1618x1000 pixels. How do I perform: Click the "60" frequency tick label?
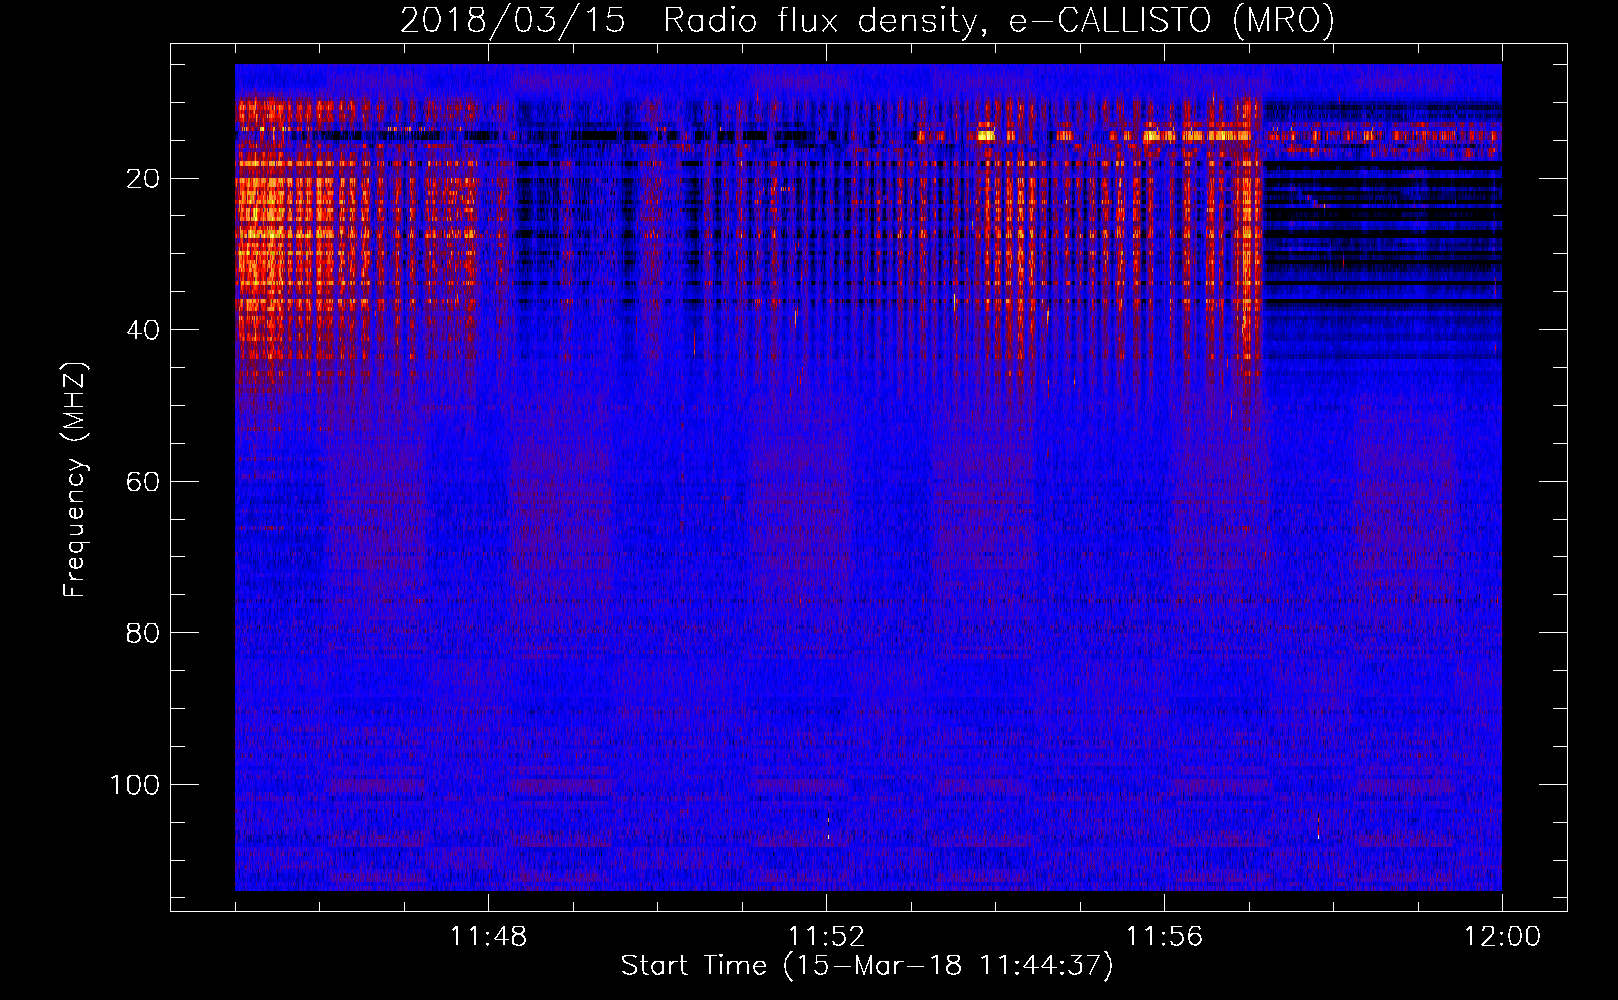click(144, 482)
